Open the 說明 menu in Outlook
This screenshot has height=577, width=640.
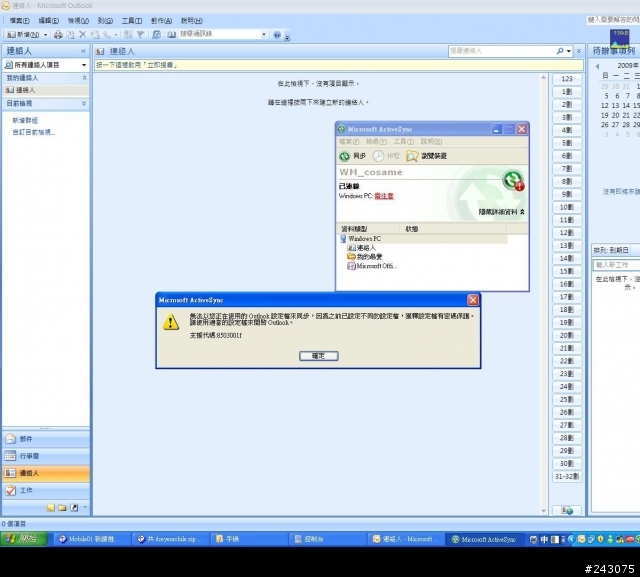pos(191,21)
